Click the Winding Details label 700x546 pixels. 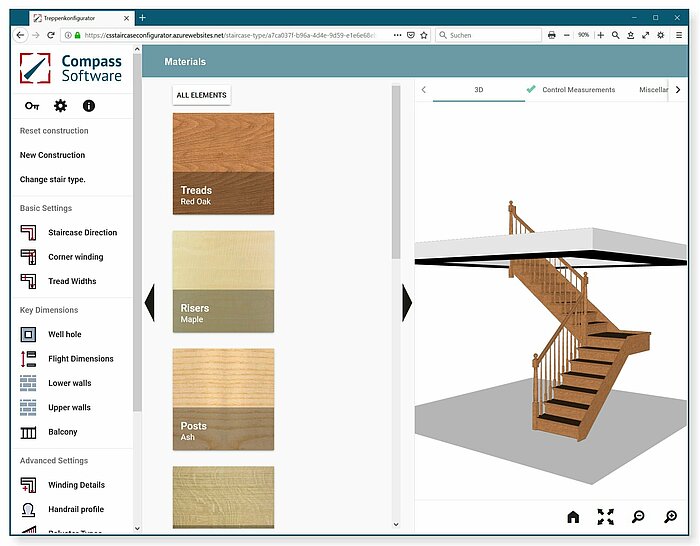point(76,485)
